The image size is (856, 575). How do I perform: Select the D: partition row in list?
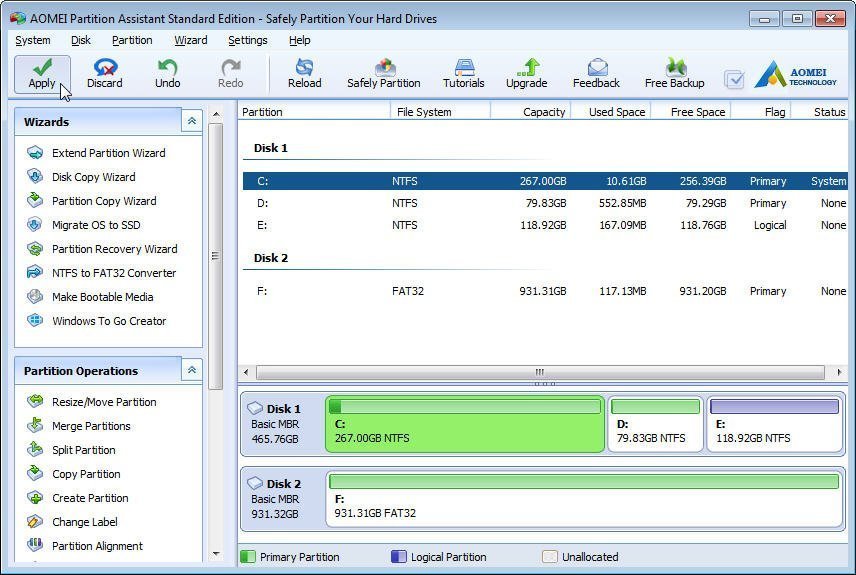click(545, 203)
